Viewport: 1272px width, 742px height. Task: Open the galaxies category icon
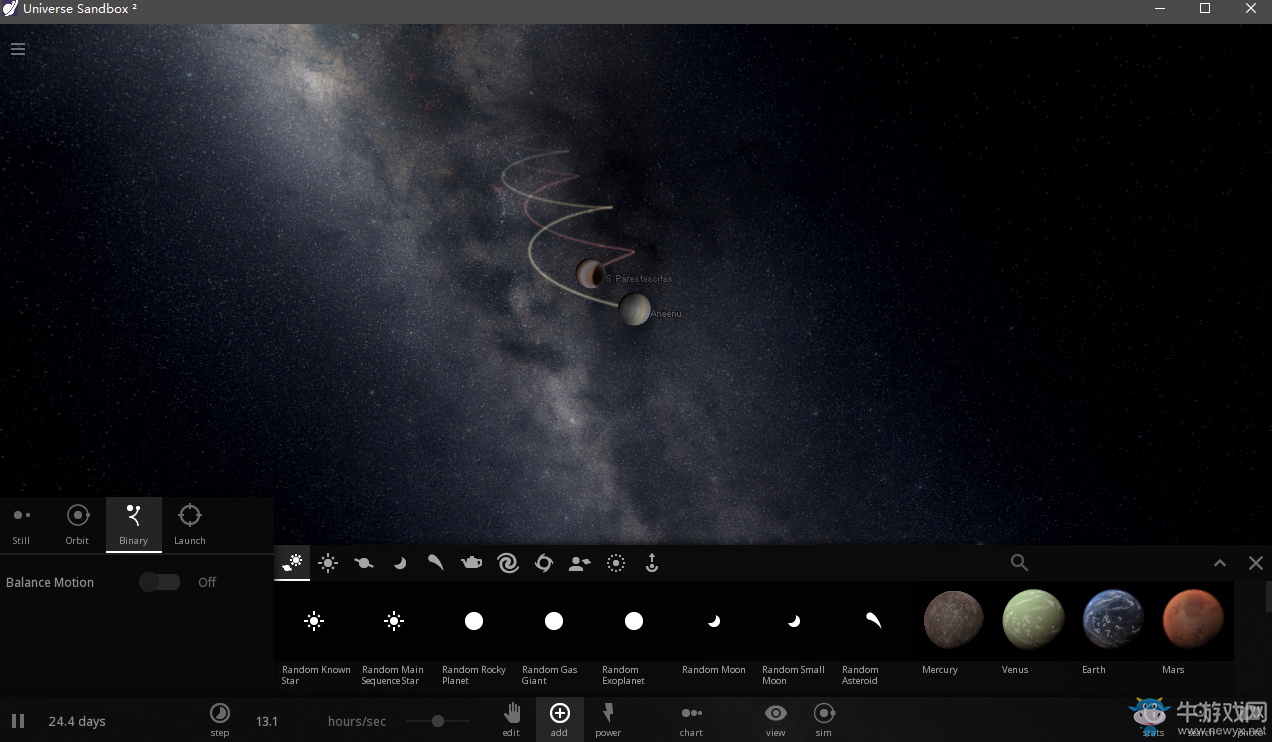click(x=508, y=563)
